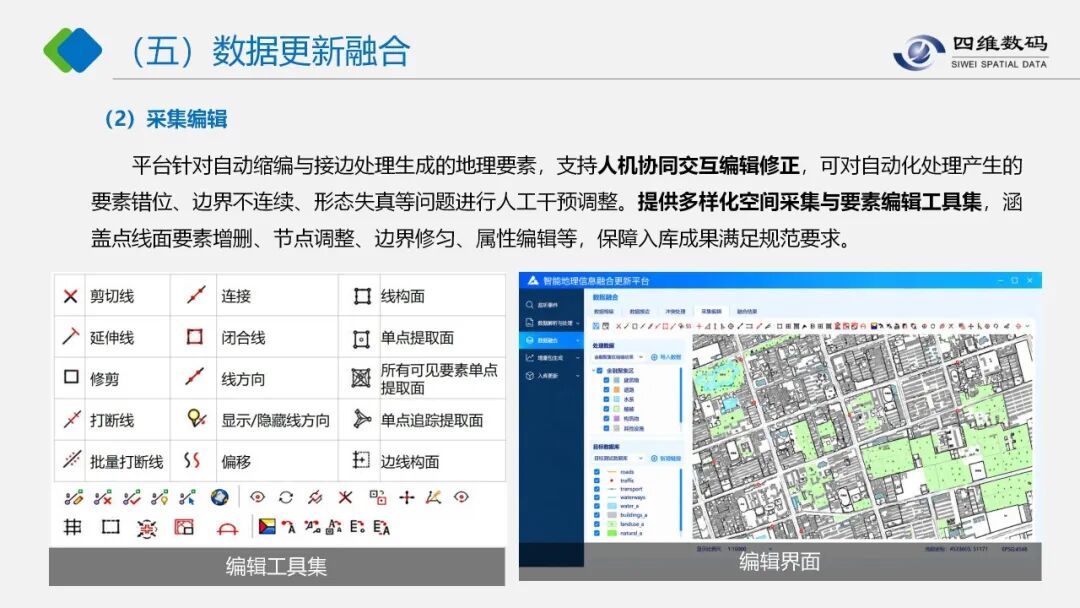The height and width of the screenshot is (608, 1080).
Task: Pick the 偏移 offset curves icon
Action: (x=192, y=460)
